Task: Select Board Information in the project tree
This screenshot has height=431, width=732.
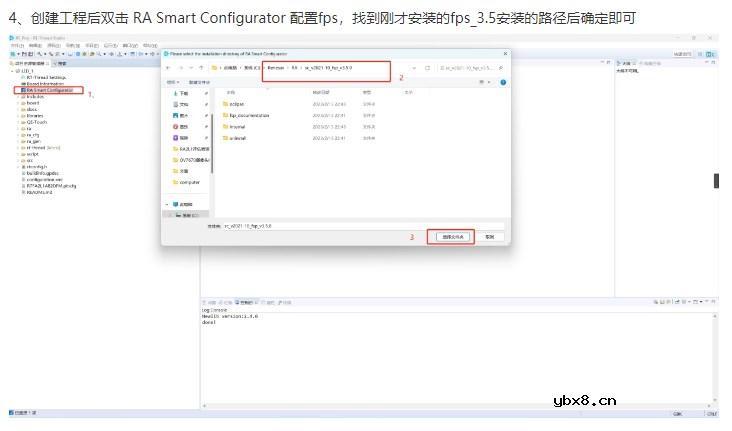Action: pyautogui.click(x=42, y=84)
